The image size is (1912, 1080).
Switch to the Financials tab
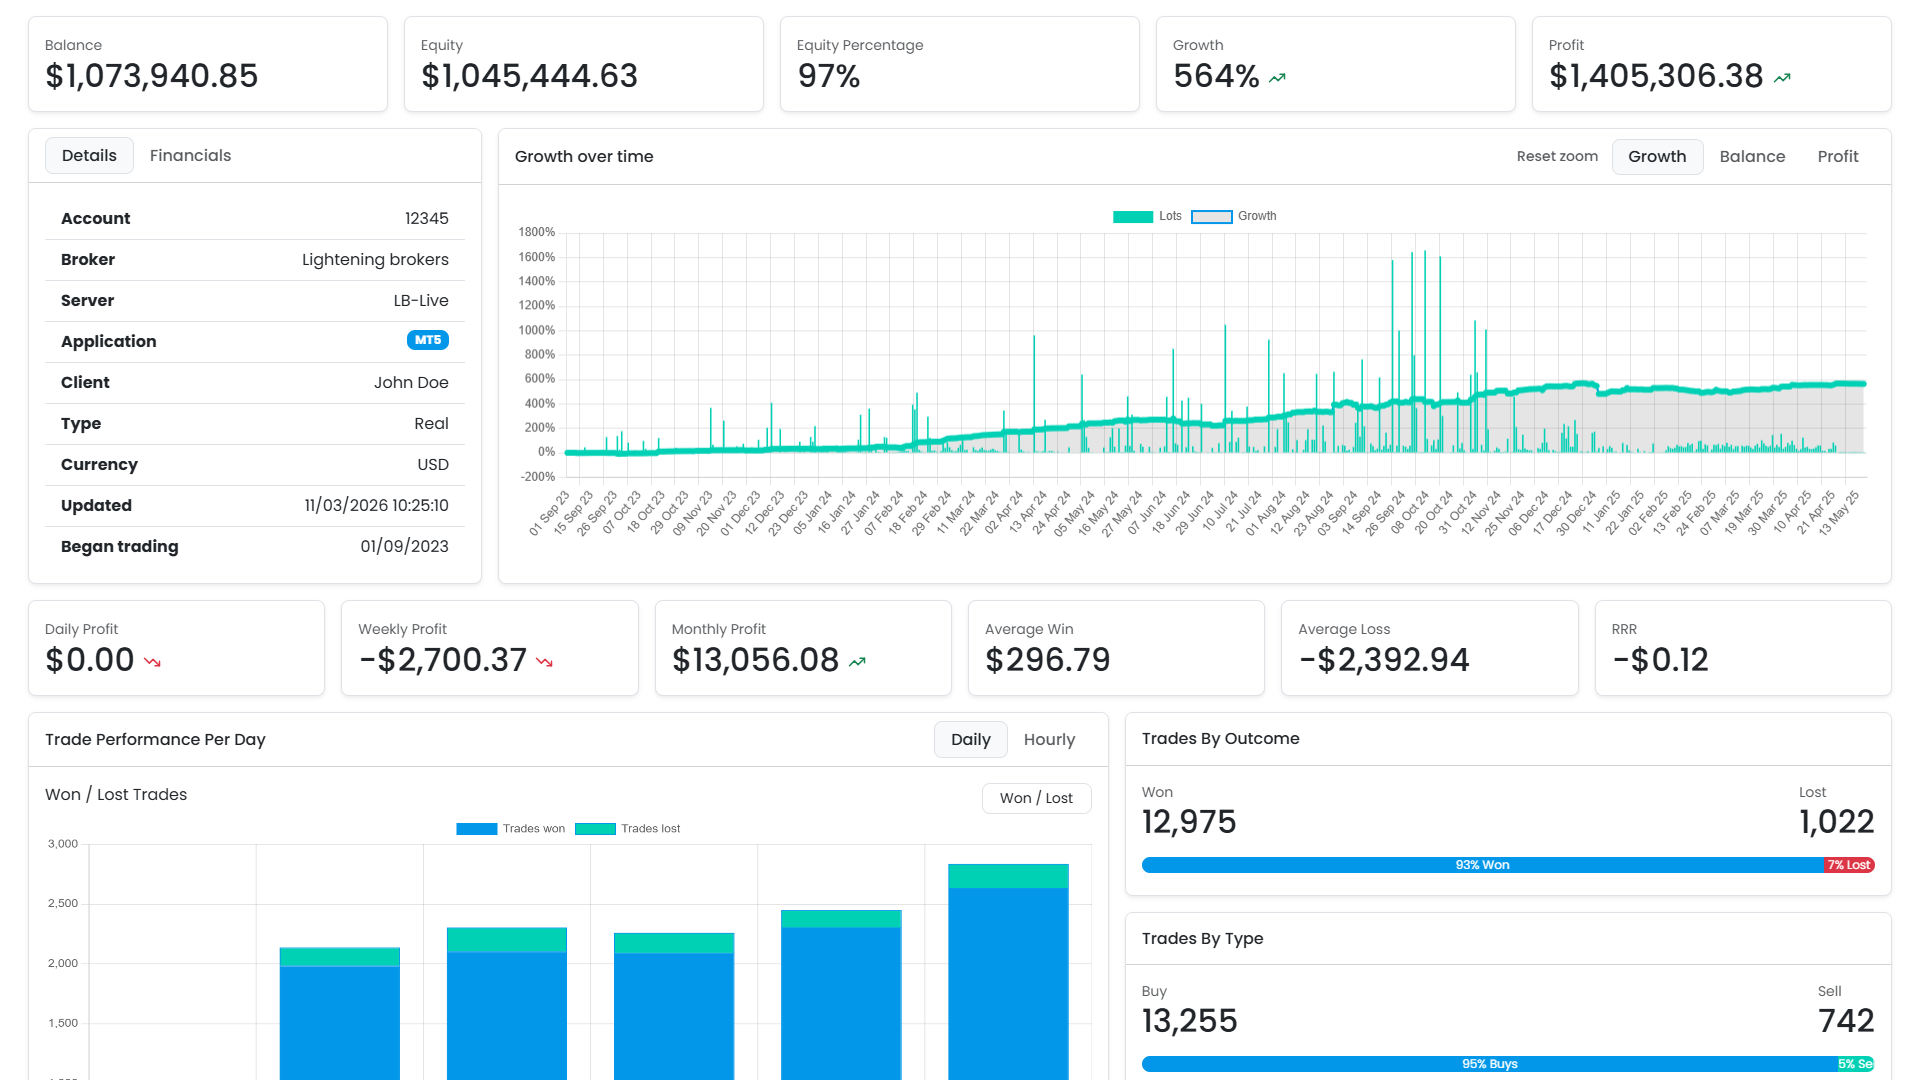coord(190,155)
